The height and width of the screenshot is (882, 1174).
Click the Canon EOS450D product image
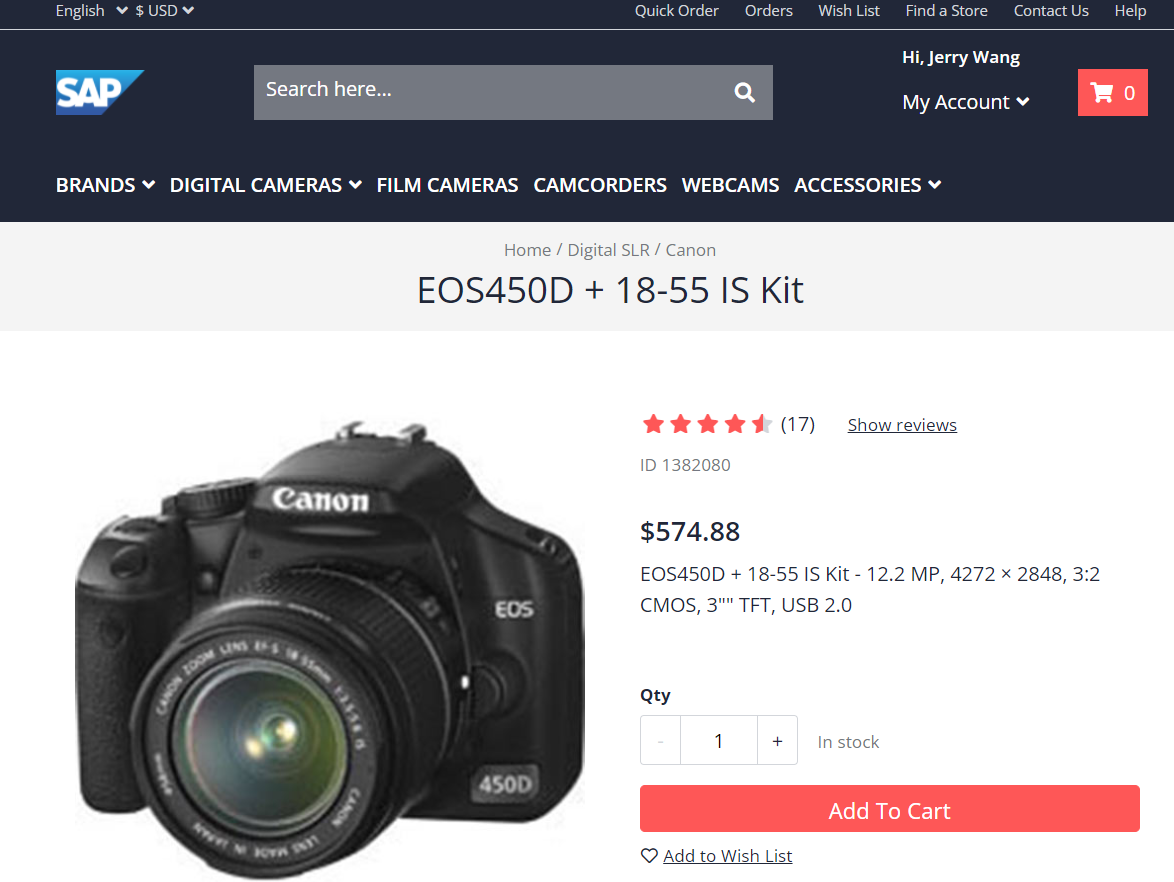[330, 648]
